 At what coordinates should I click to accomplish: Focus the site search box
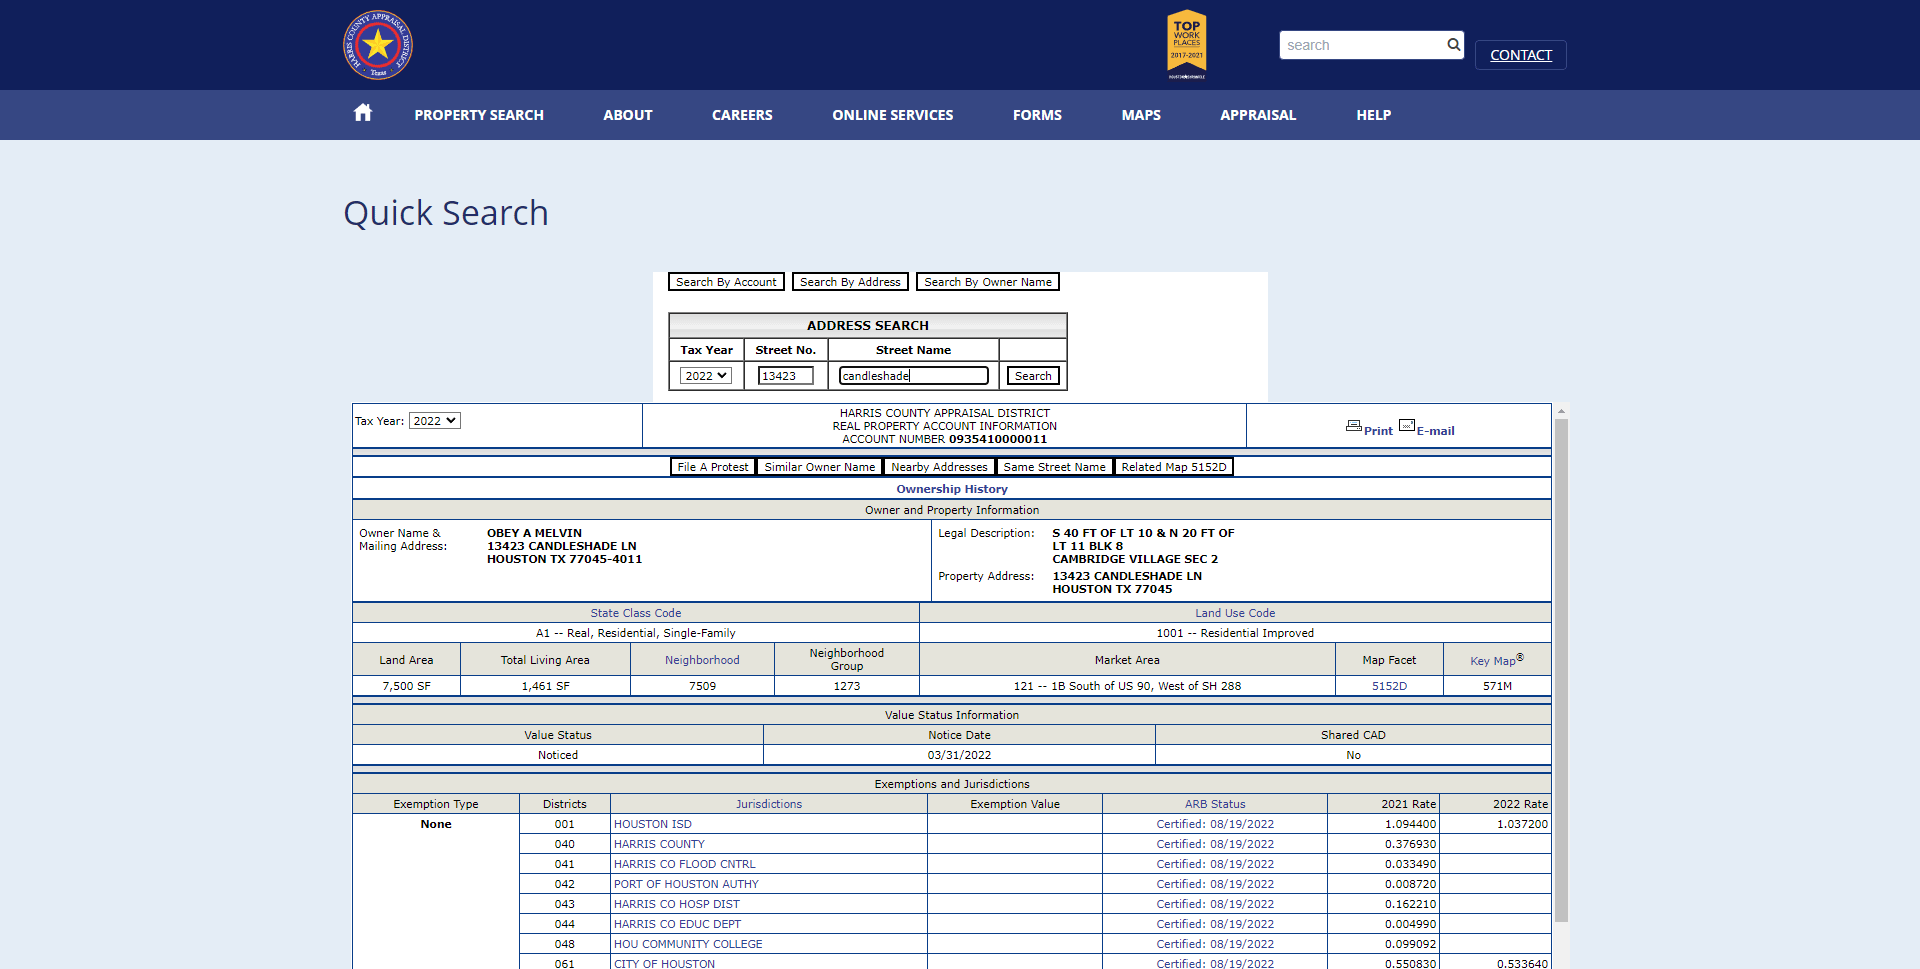(1362, 45)
